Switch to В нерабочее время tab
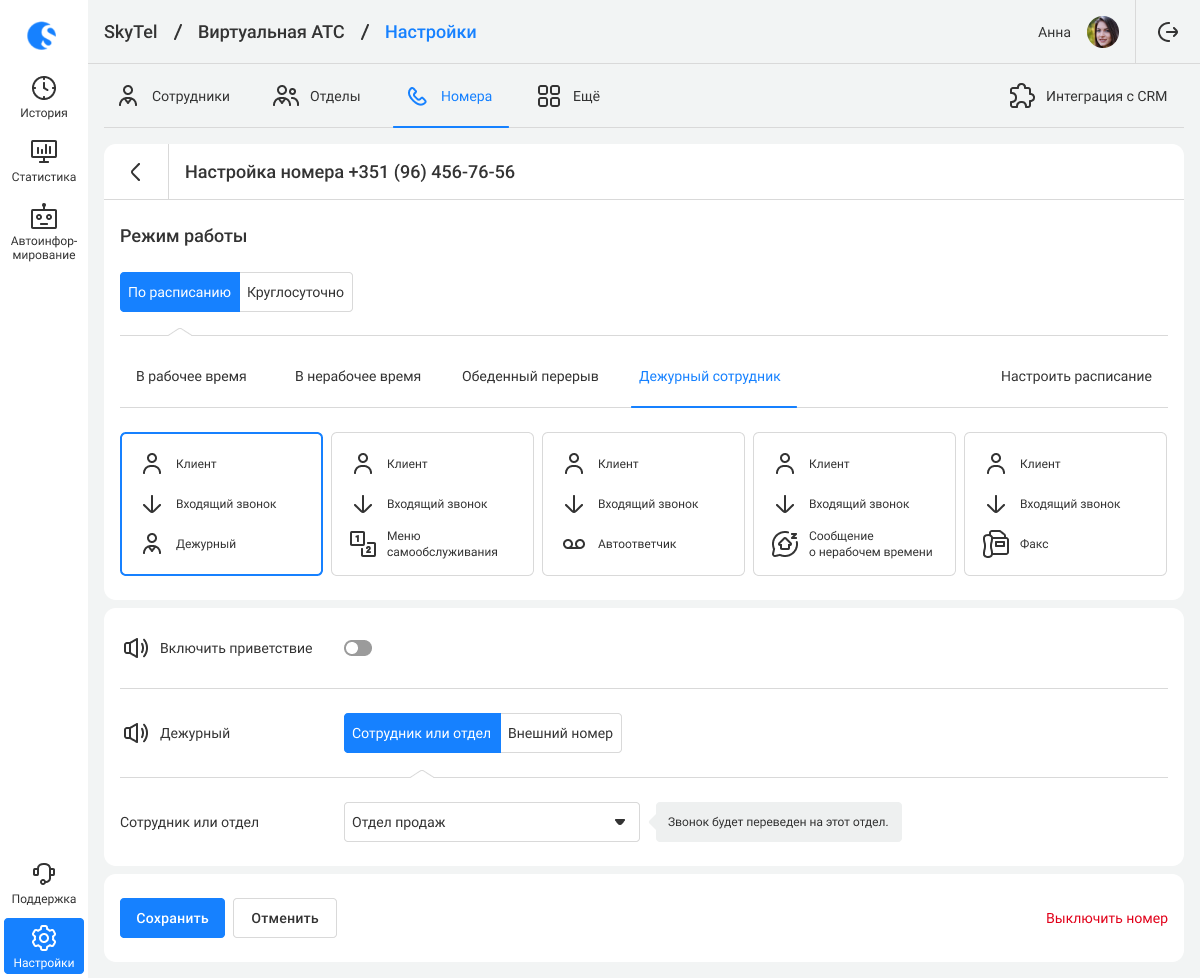Viewport: 1200px width, 978px height. click(358, 376)
